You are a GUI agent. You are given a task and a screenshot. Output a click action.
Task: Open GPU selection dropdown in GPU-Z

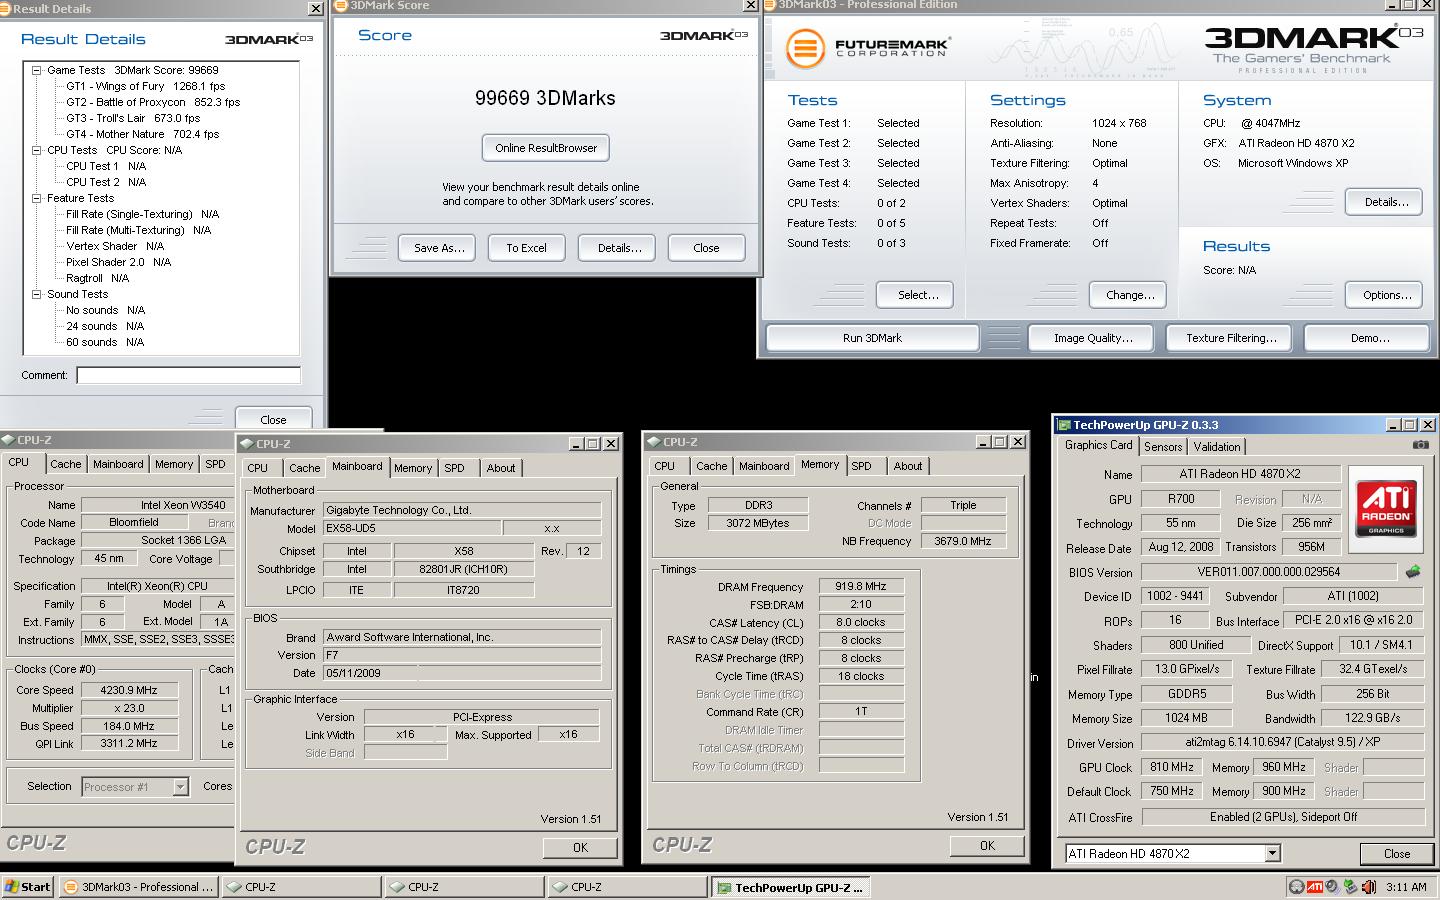point(1272,853)
